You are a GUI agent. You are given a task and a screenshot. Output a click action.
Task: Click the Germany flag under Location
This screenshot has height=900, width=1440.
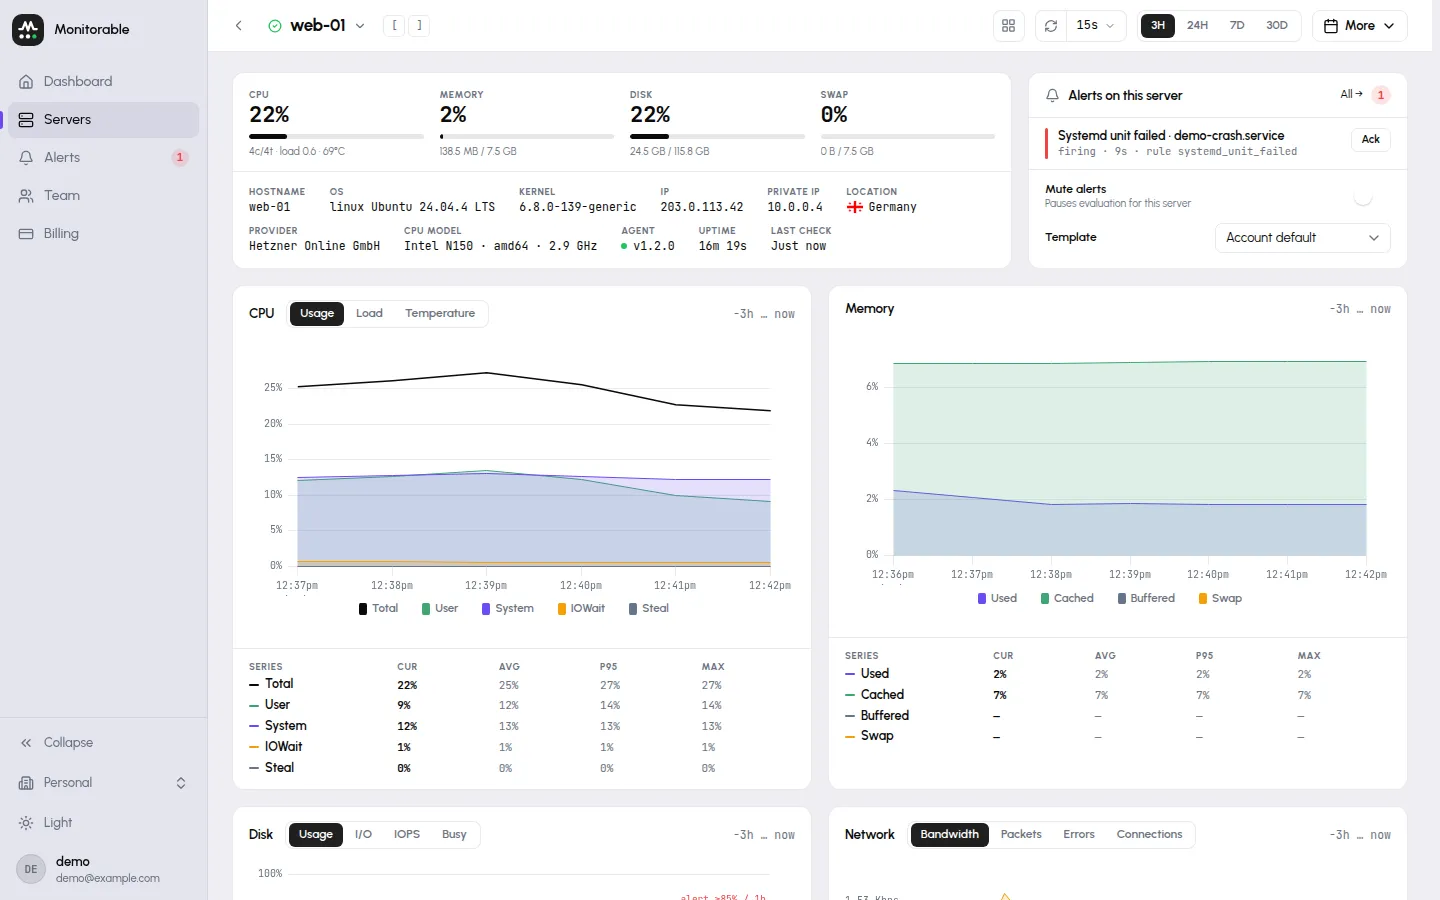coord(855,207)
